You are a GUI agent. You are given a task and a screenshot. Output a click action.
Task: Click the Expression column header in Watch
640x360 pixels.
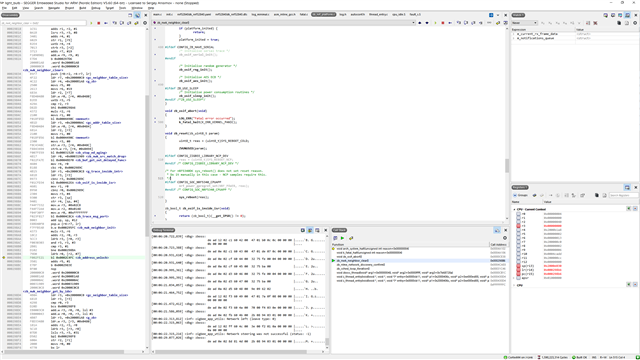tap(543, 30)
